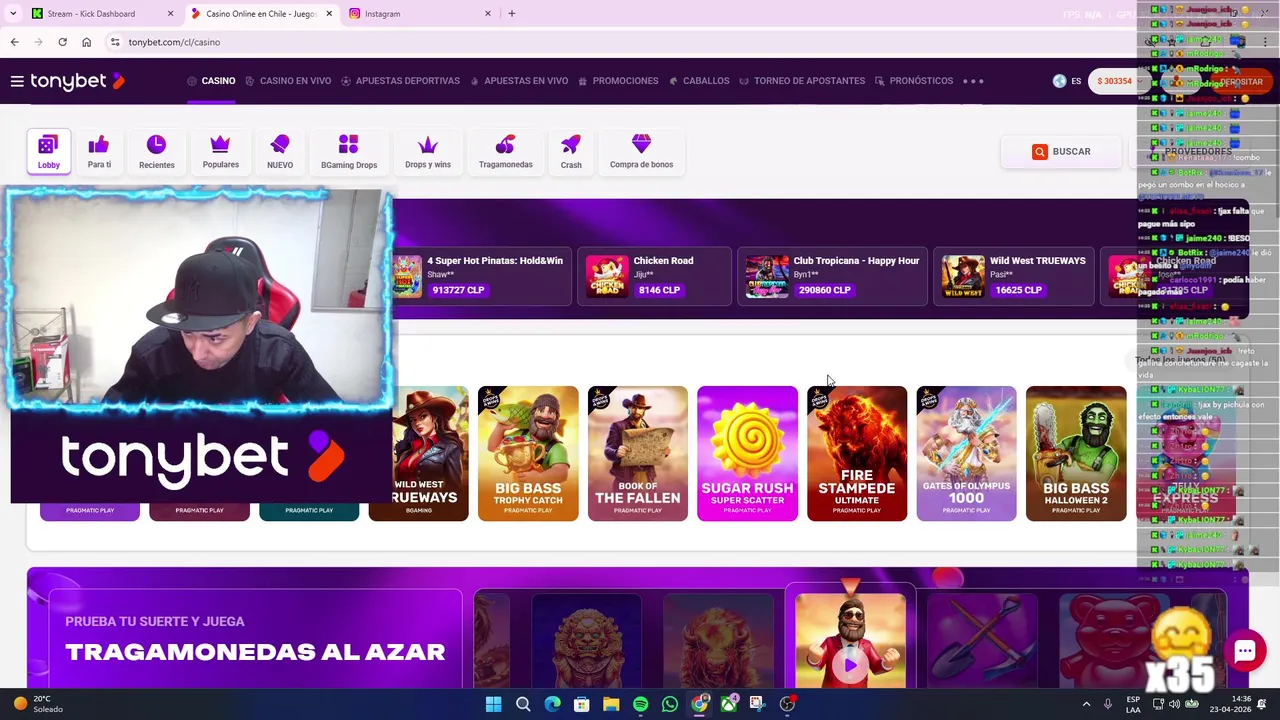
Task: Open the Crash rocket category
Action: tap(571, 152)
